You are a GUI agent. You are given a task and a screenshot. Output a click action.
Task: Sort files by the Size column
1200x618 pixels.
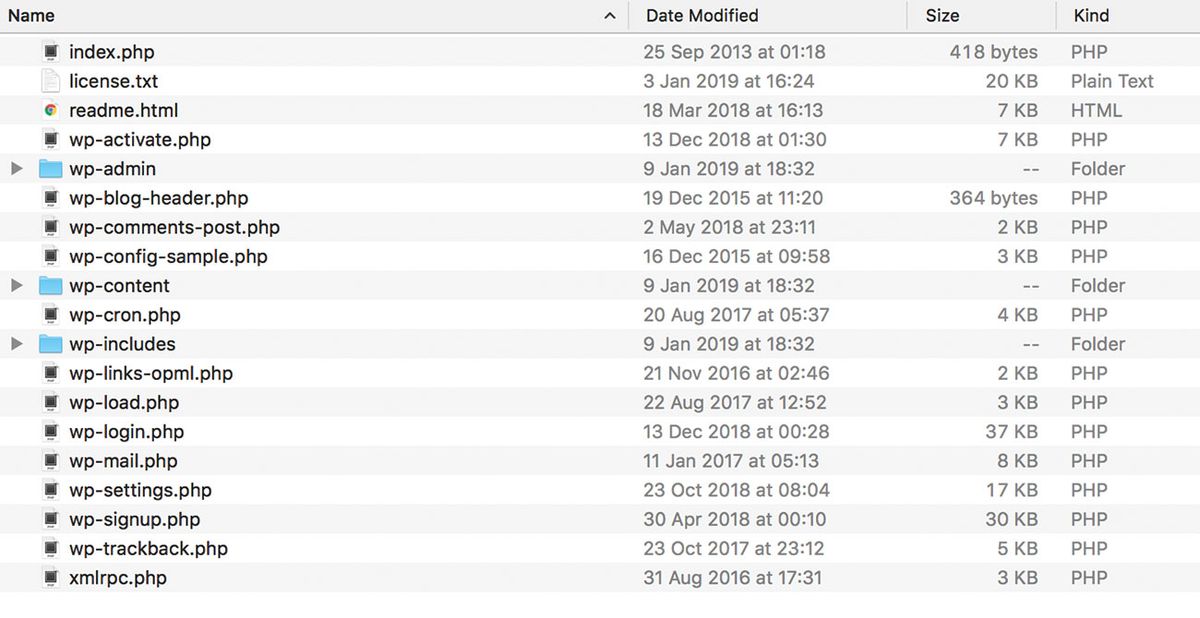coord(942,16)
